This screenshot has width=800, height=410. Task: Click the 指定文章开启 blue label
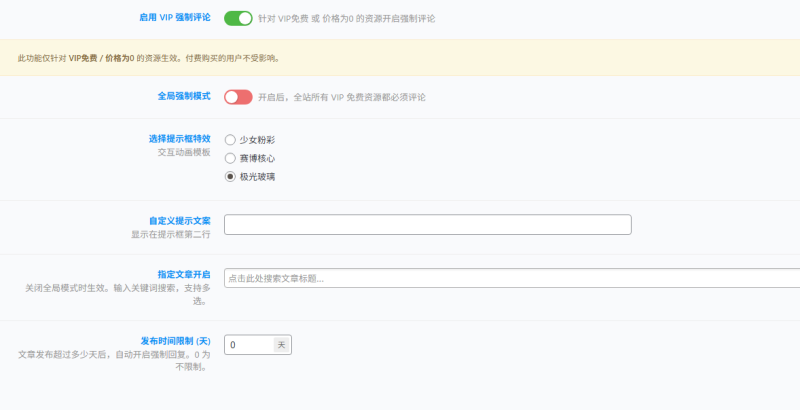(184, 274)
